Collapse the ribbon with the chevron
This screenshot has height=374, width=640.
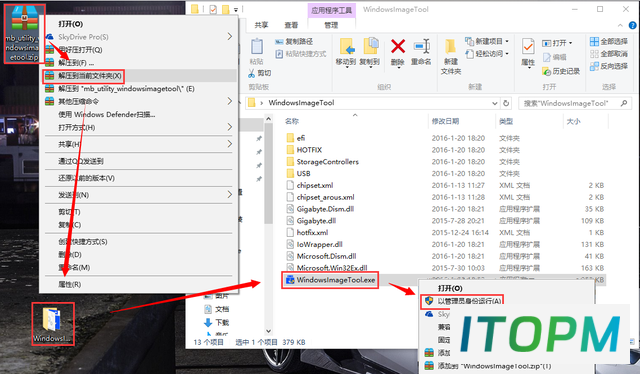pos(620,25)
